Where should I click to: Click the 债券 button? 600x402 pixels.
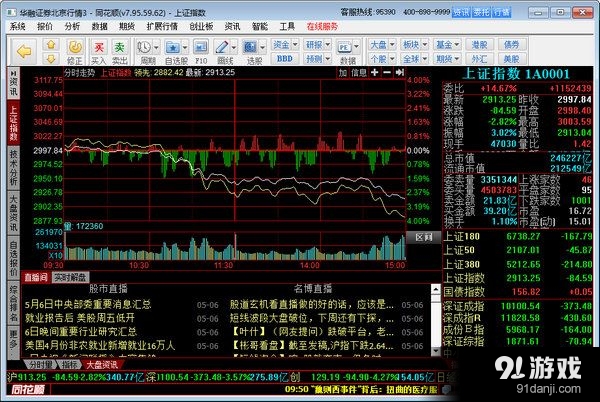tap(512, 45)
